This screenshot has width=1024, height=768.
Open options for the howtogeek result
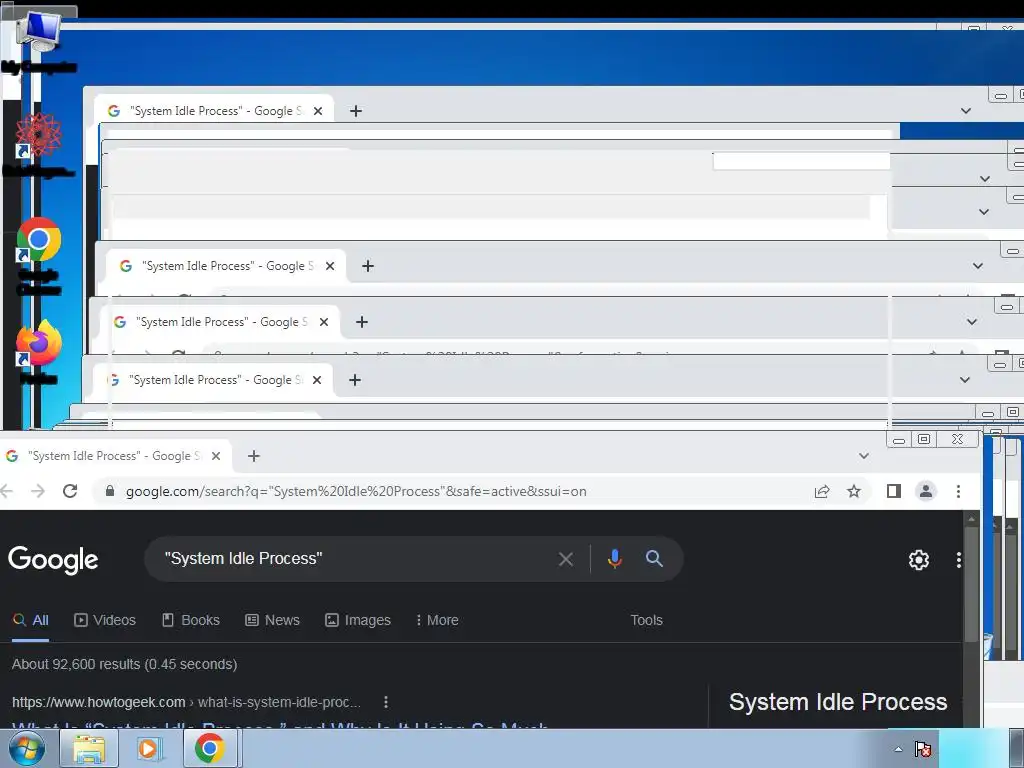386,702
